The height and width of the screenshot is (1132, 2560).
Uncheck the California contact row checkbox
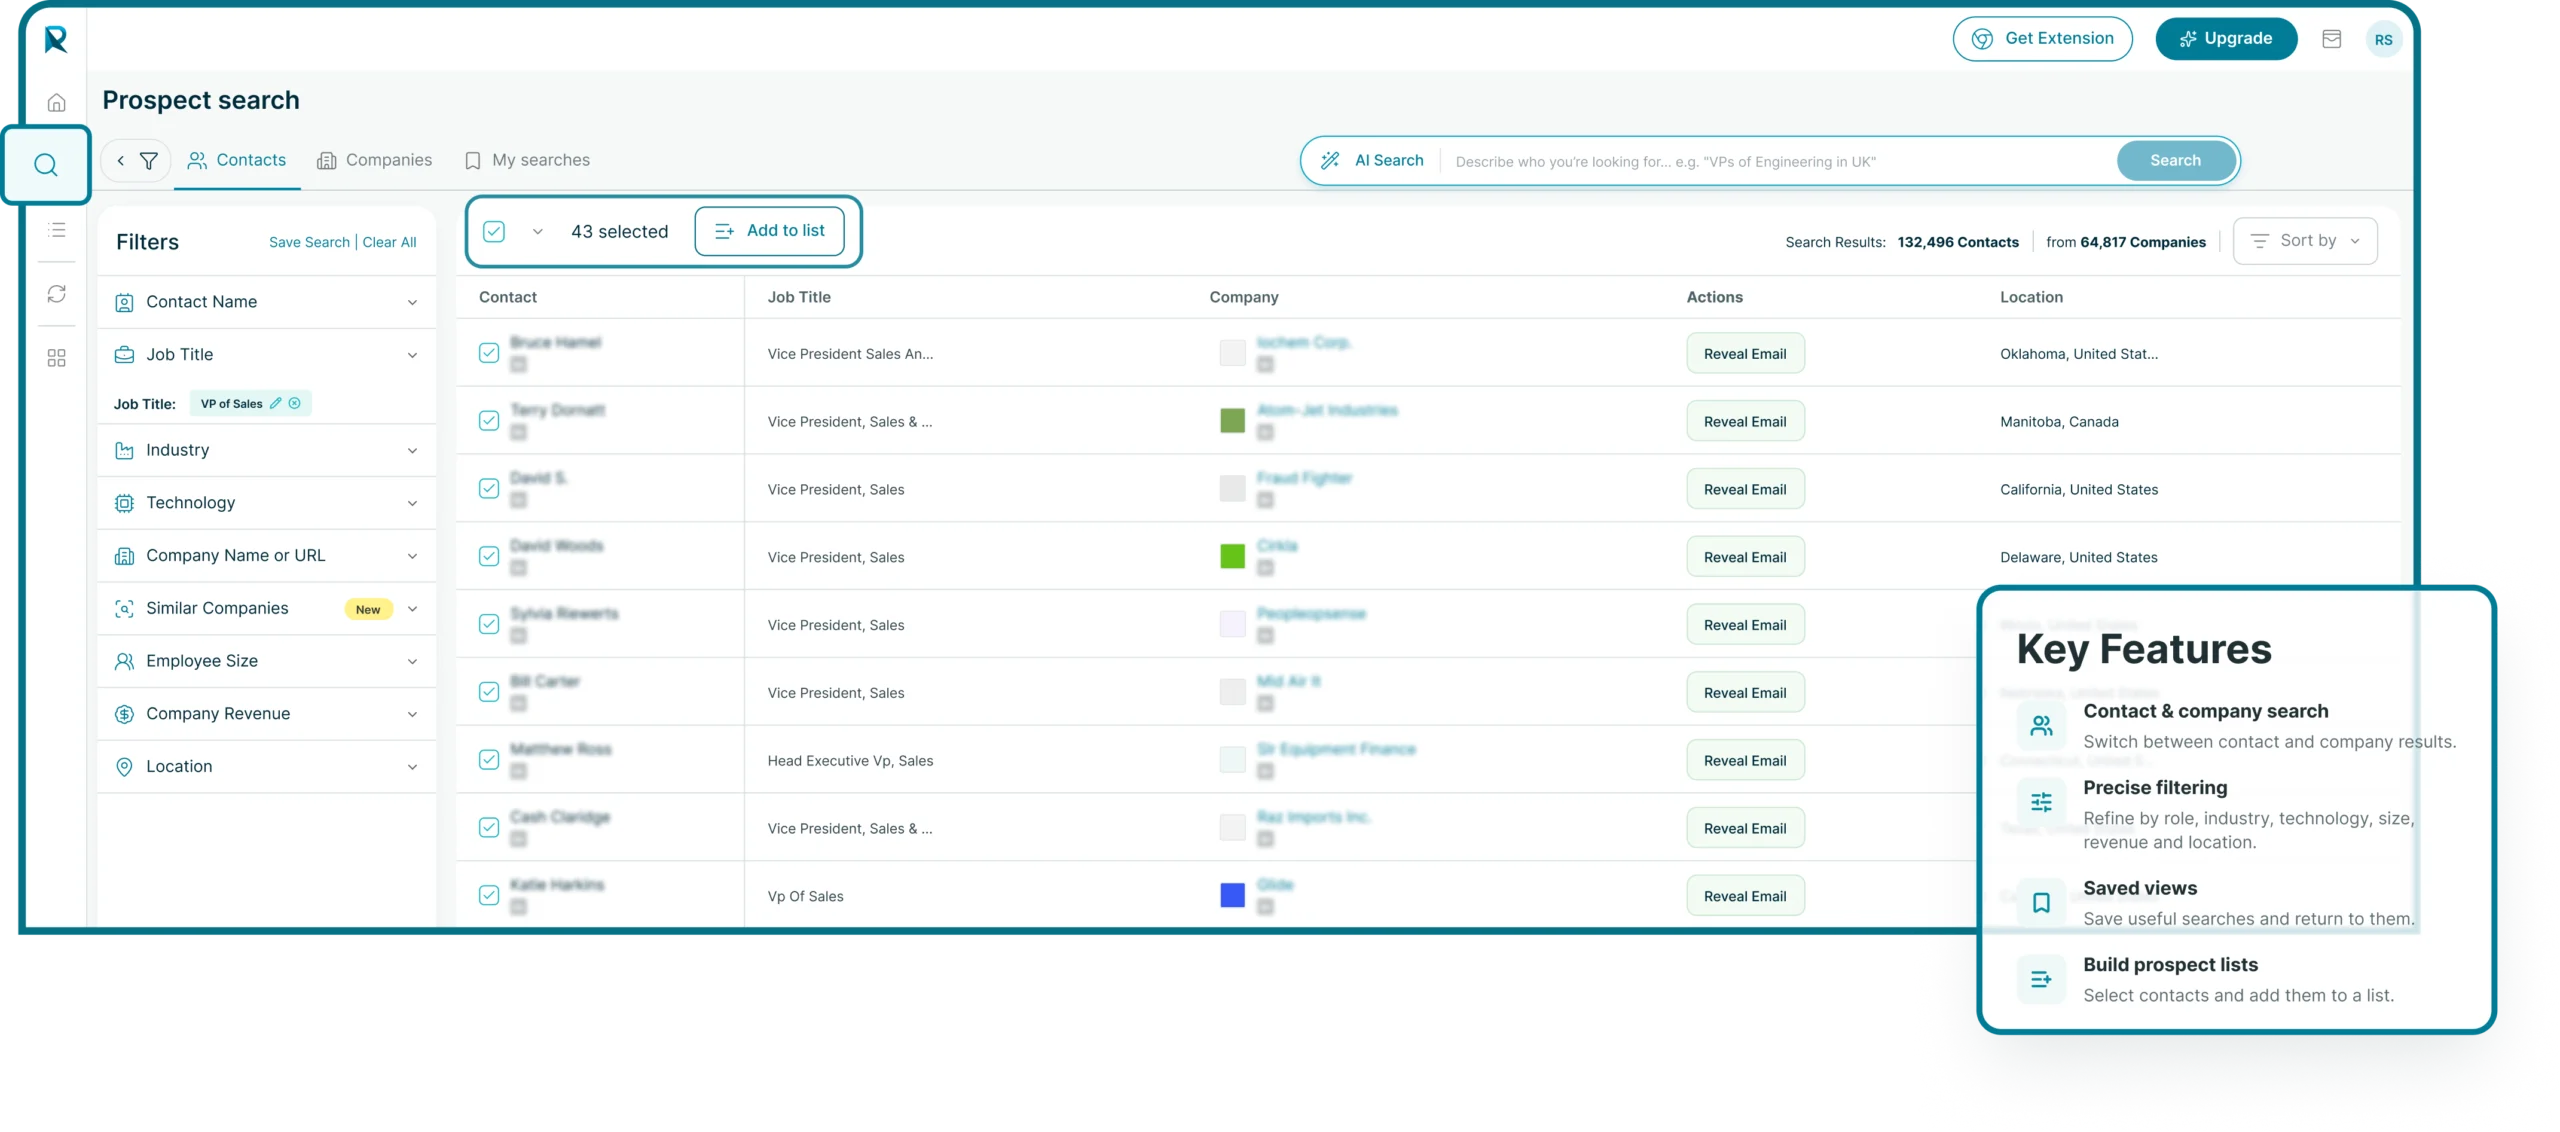pos(489,488)
